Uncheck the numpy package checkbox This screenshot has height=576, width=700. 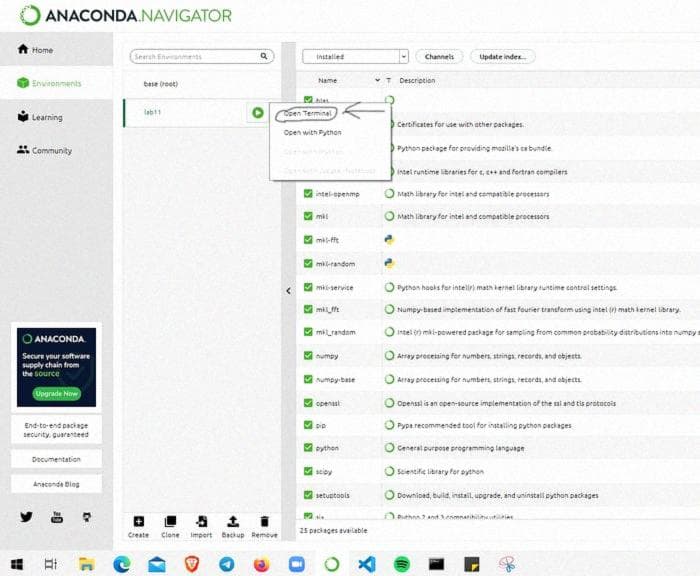pos(308,355)
